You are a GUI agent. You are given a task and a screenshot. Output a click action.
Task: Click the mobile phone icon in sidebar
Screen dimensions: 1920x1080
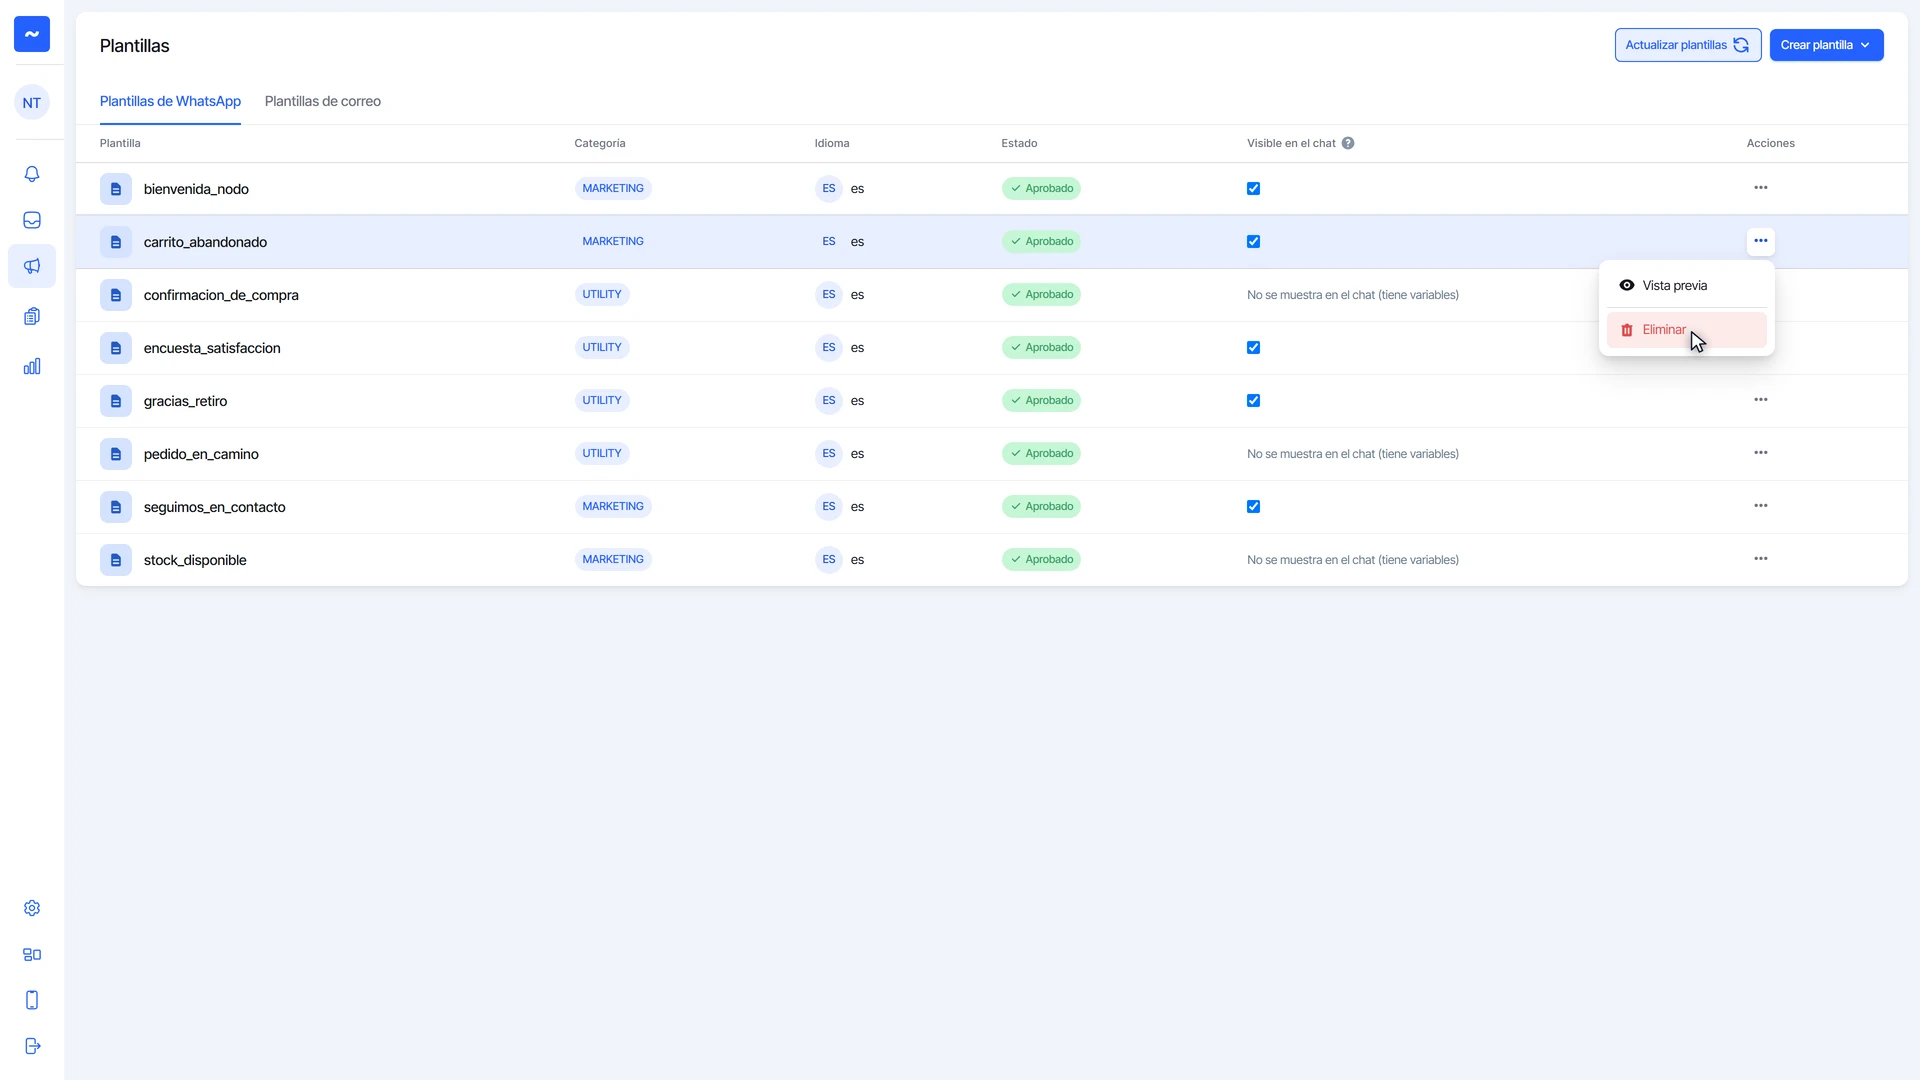pos(32,1000)
